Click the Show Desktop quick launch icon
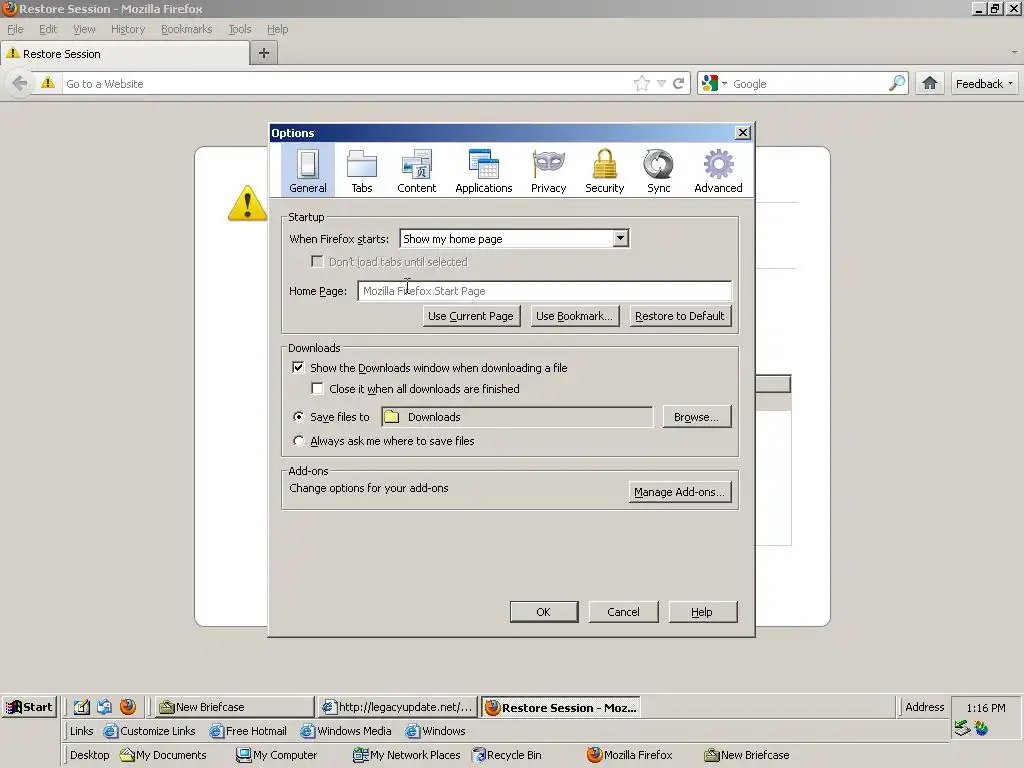The image size is (1024, 768). tap(82, 707)
